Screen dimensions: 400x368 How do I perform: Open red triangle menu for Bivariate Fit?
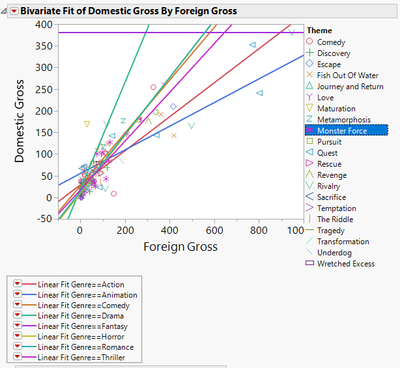(x=14, y=11)
